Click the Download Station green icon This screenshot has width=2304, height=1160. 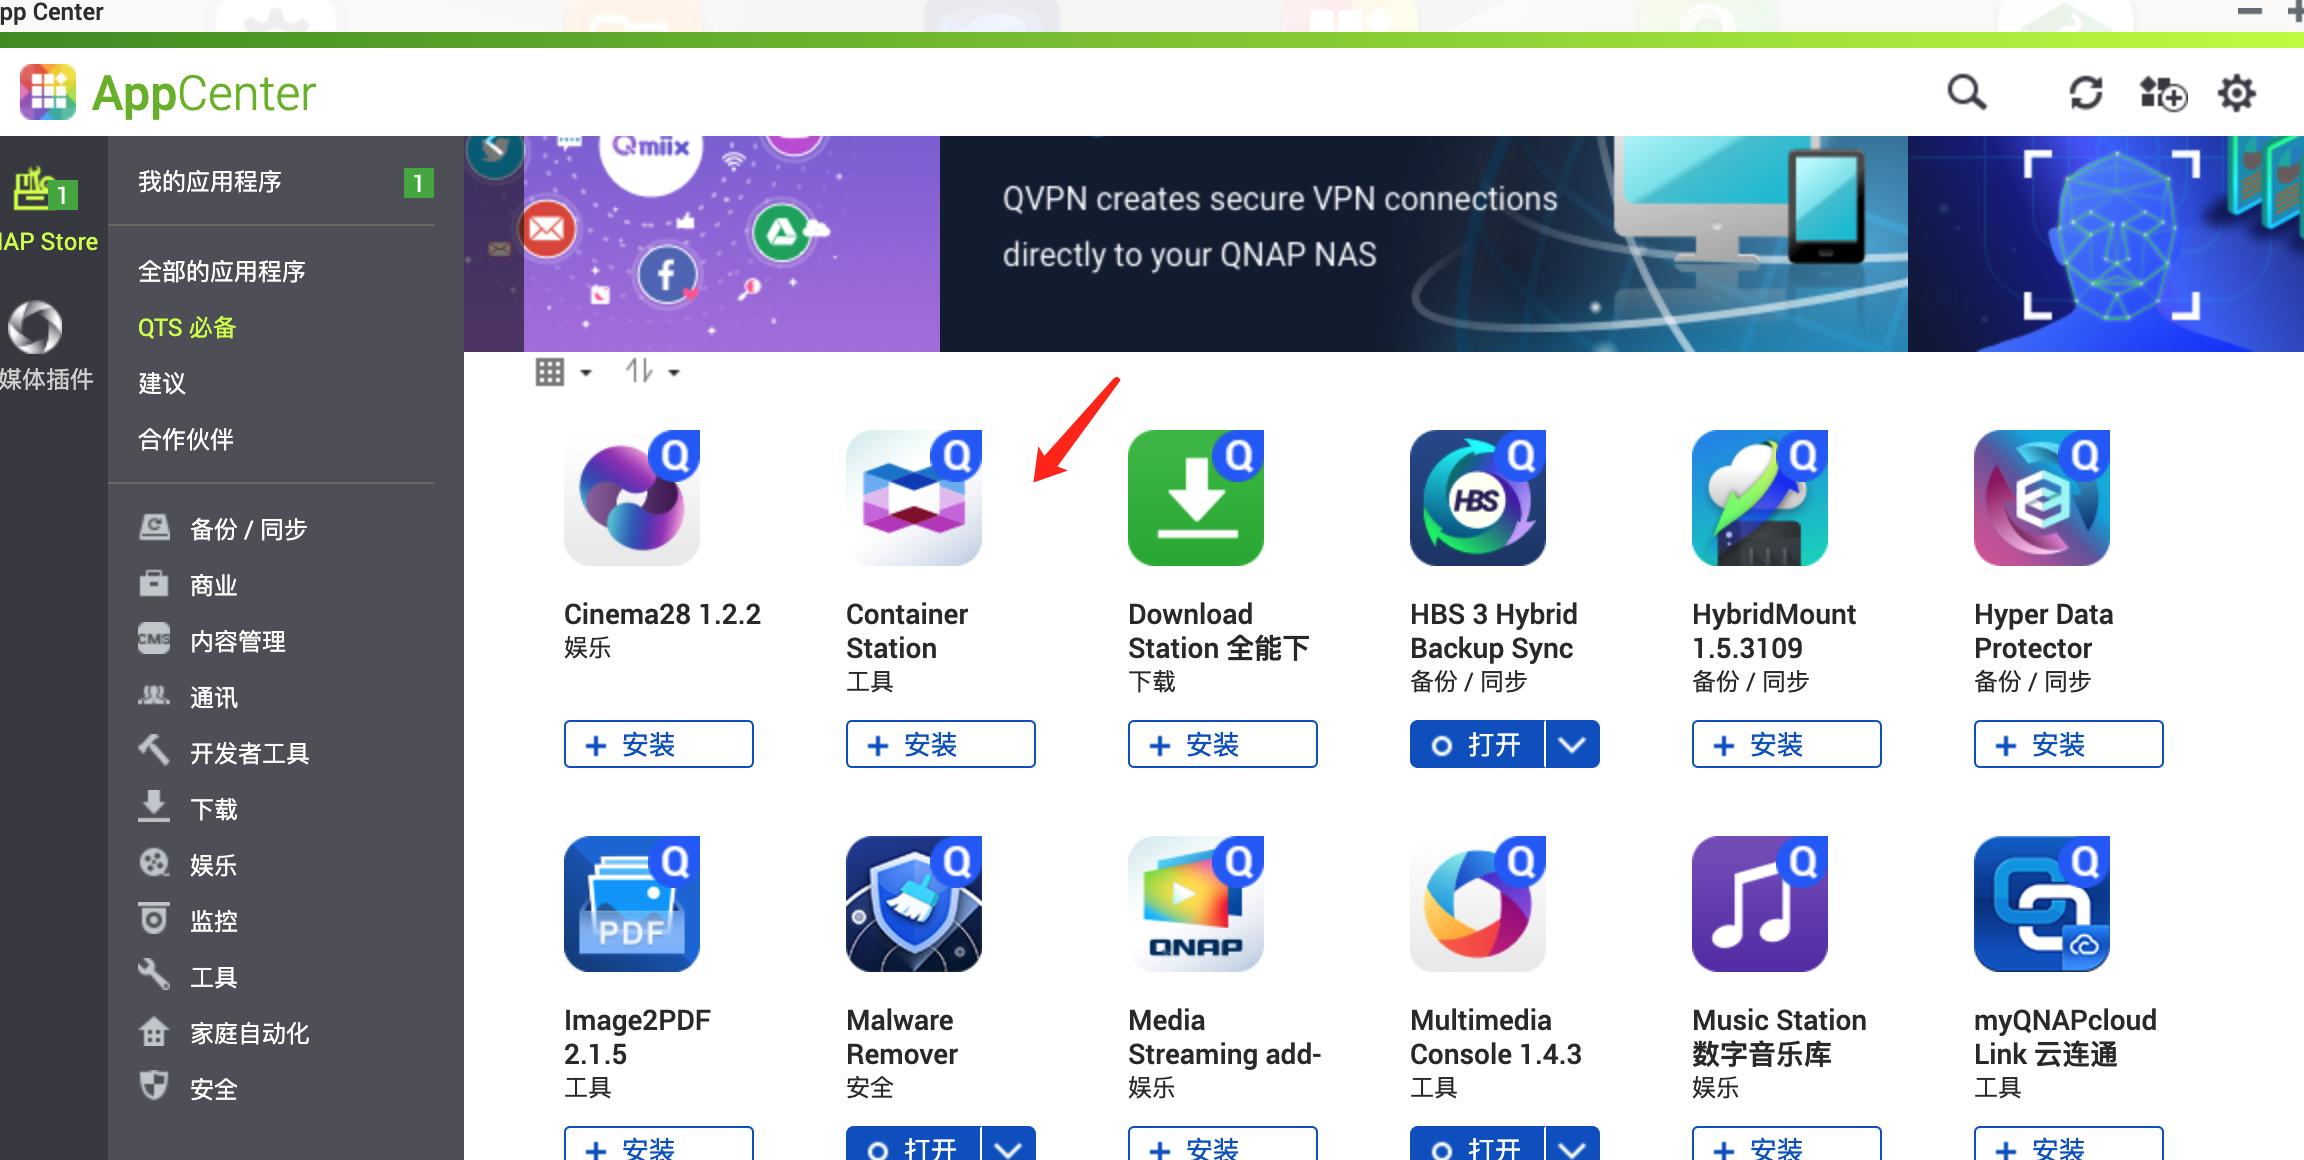(1195, 498)
